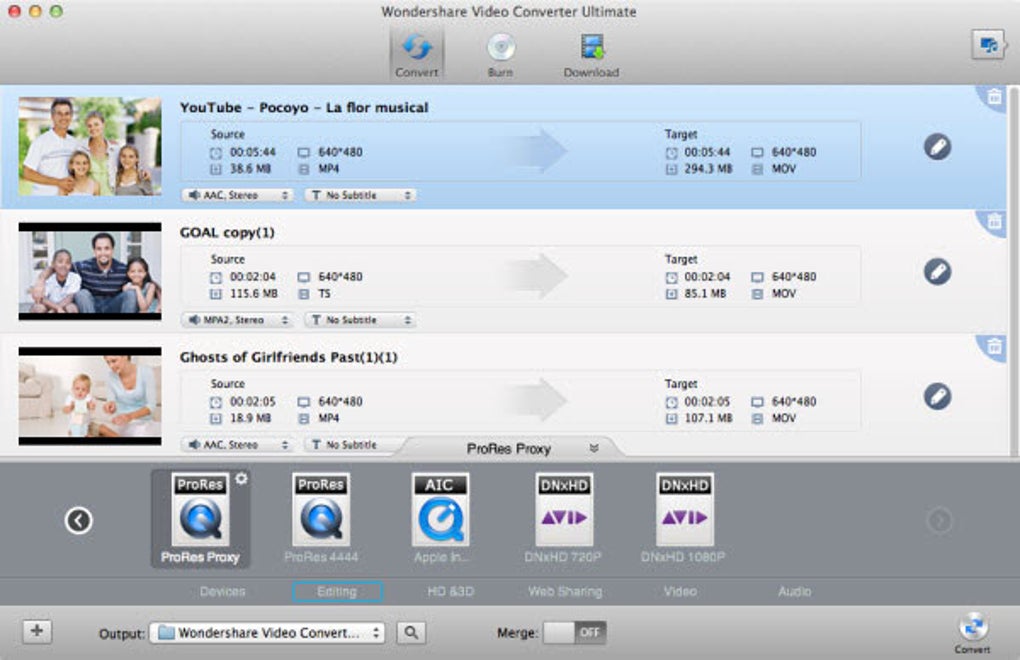This screenshot has height=660, width=1020.
Task: Click the media transfer icon at top right
Action: click(988, 46)
